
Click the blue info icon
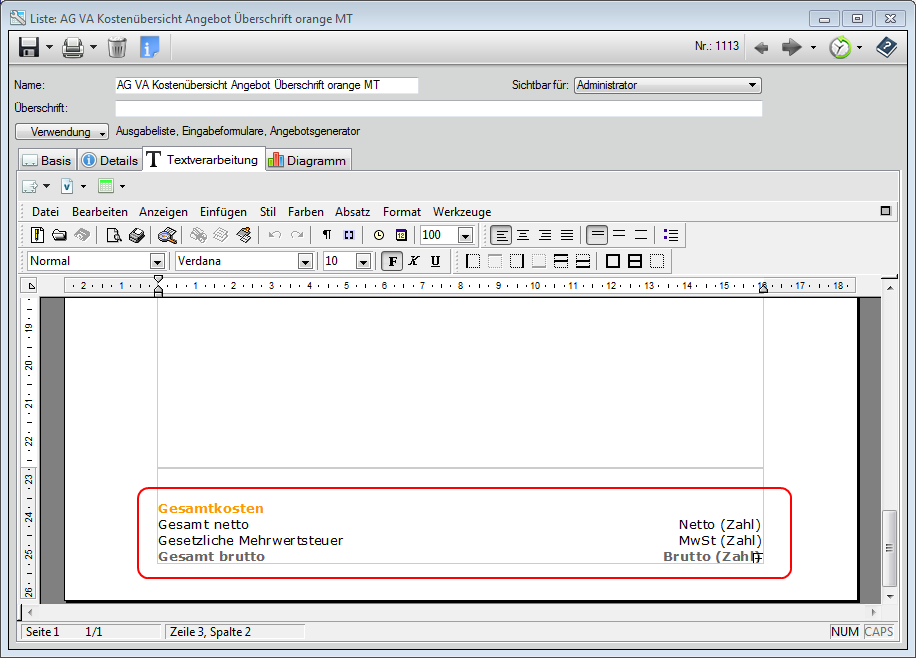[x=149, y=47]
